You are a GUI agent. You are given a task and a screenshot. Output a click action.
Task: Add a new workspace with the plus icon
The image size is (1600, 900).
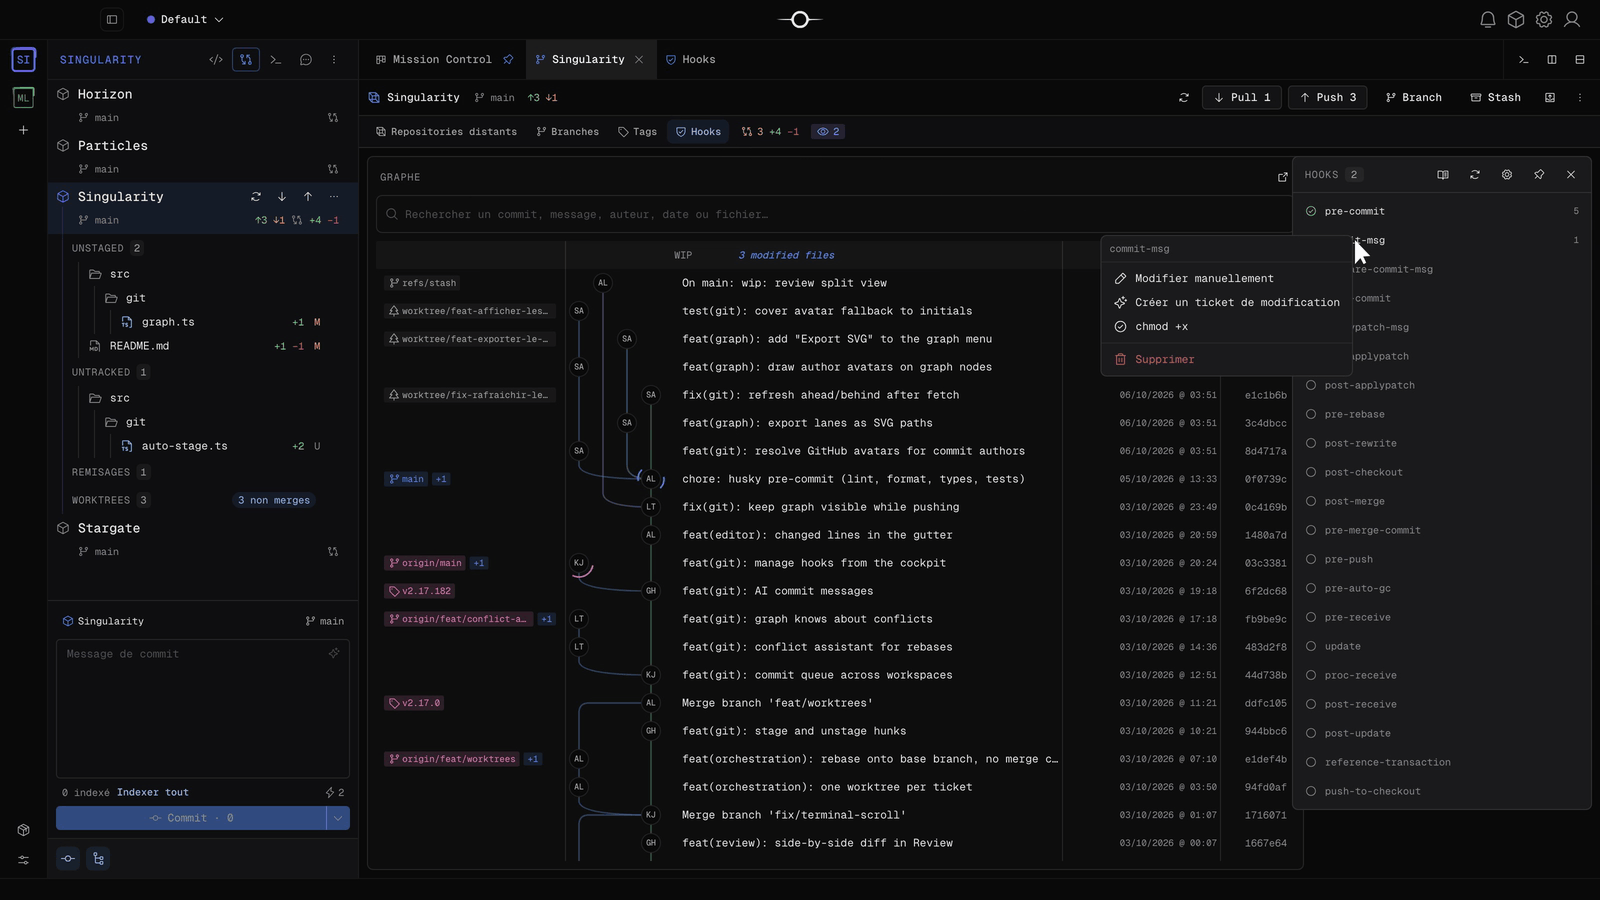(x=23, y=130)
